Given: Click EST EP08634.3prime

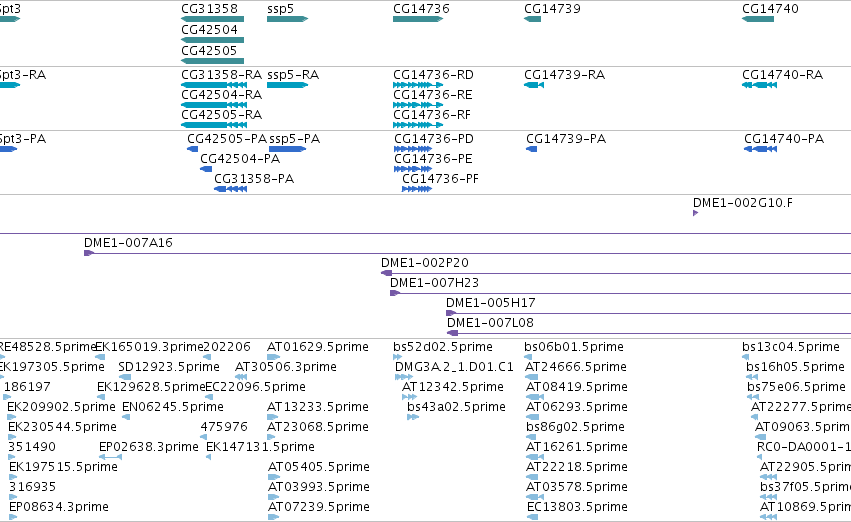Looking at the screenshot, I should [x=59, y=508].
